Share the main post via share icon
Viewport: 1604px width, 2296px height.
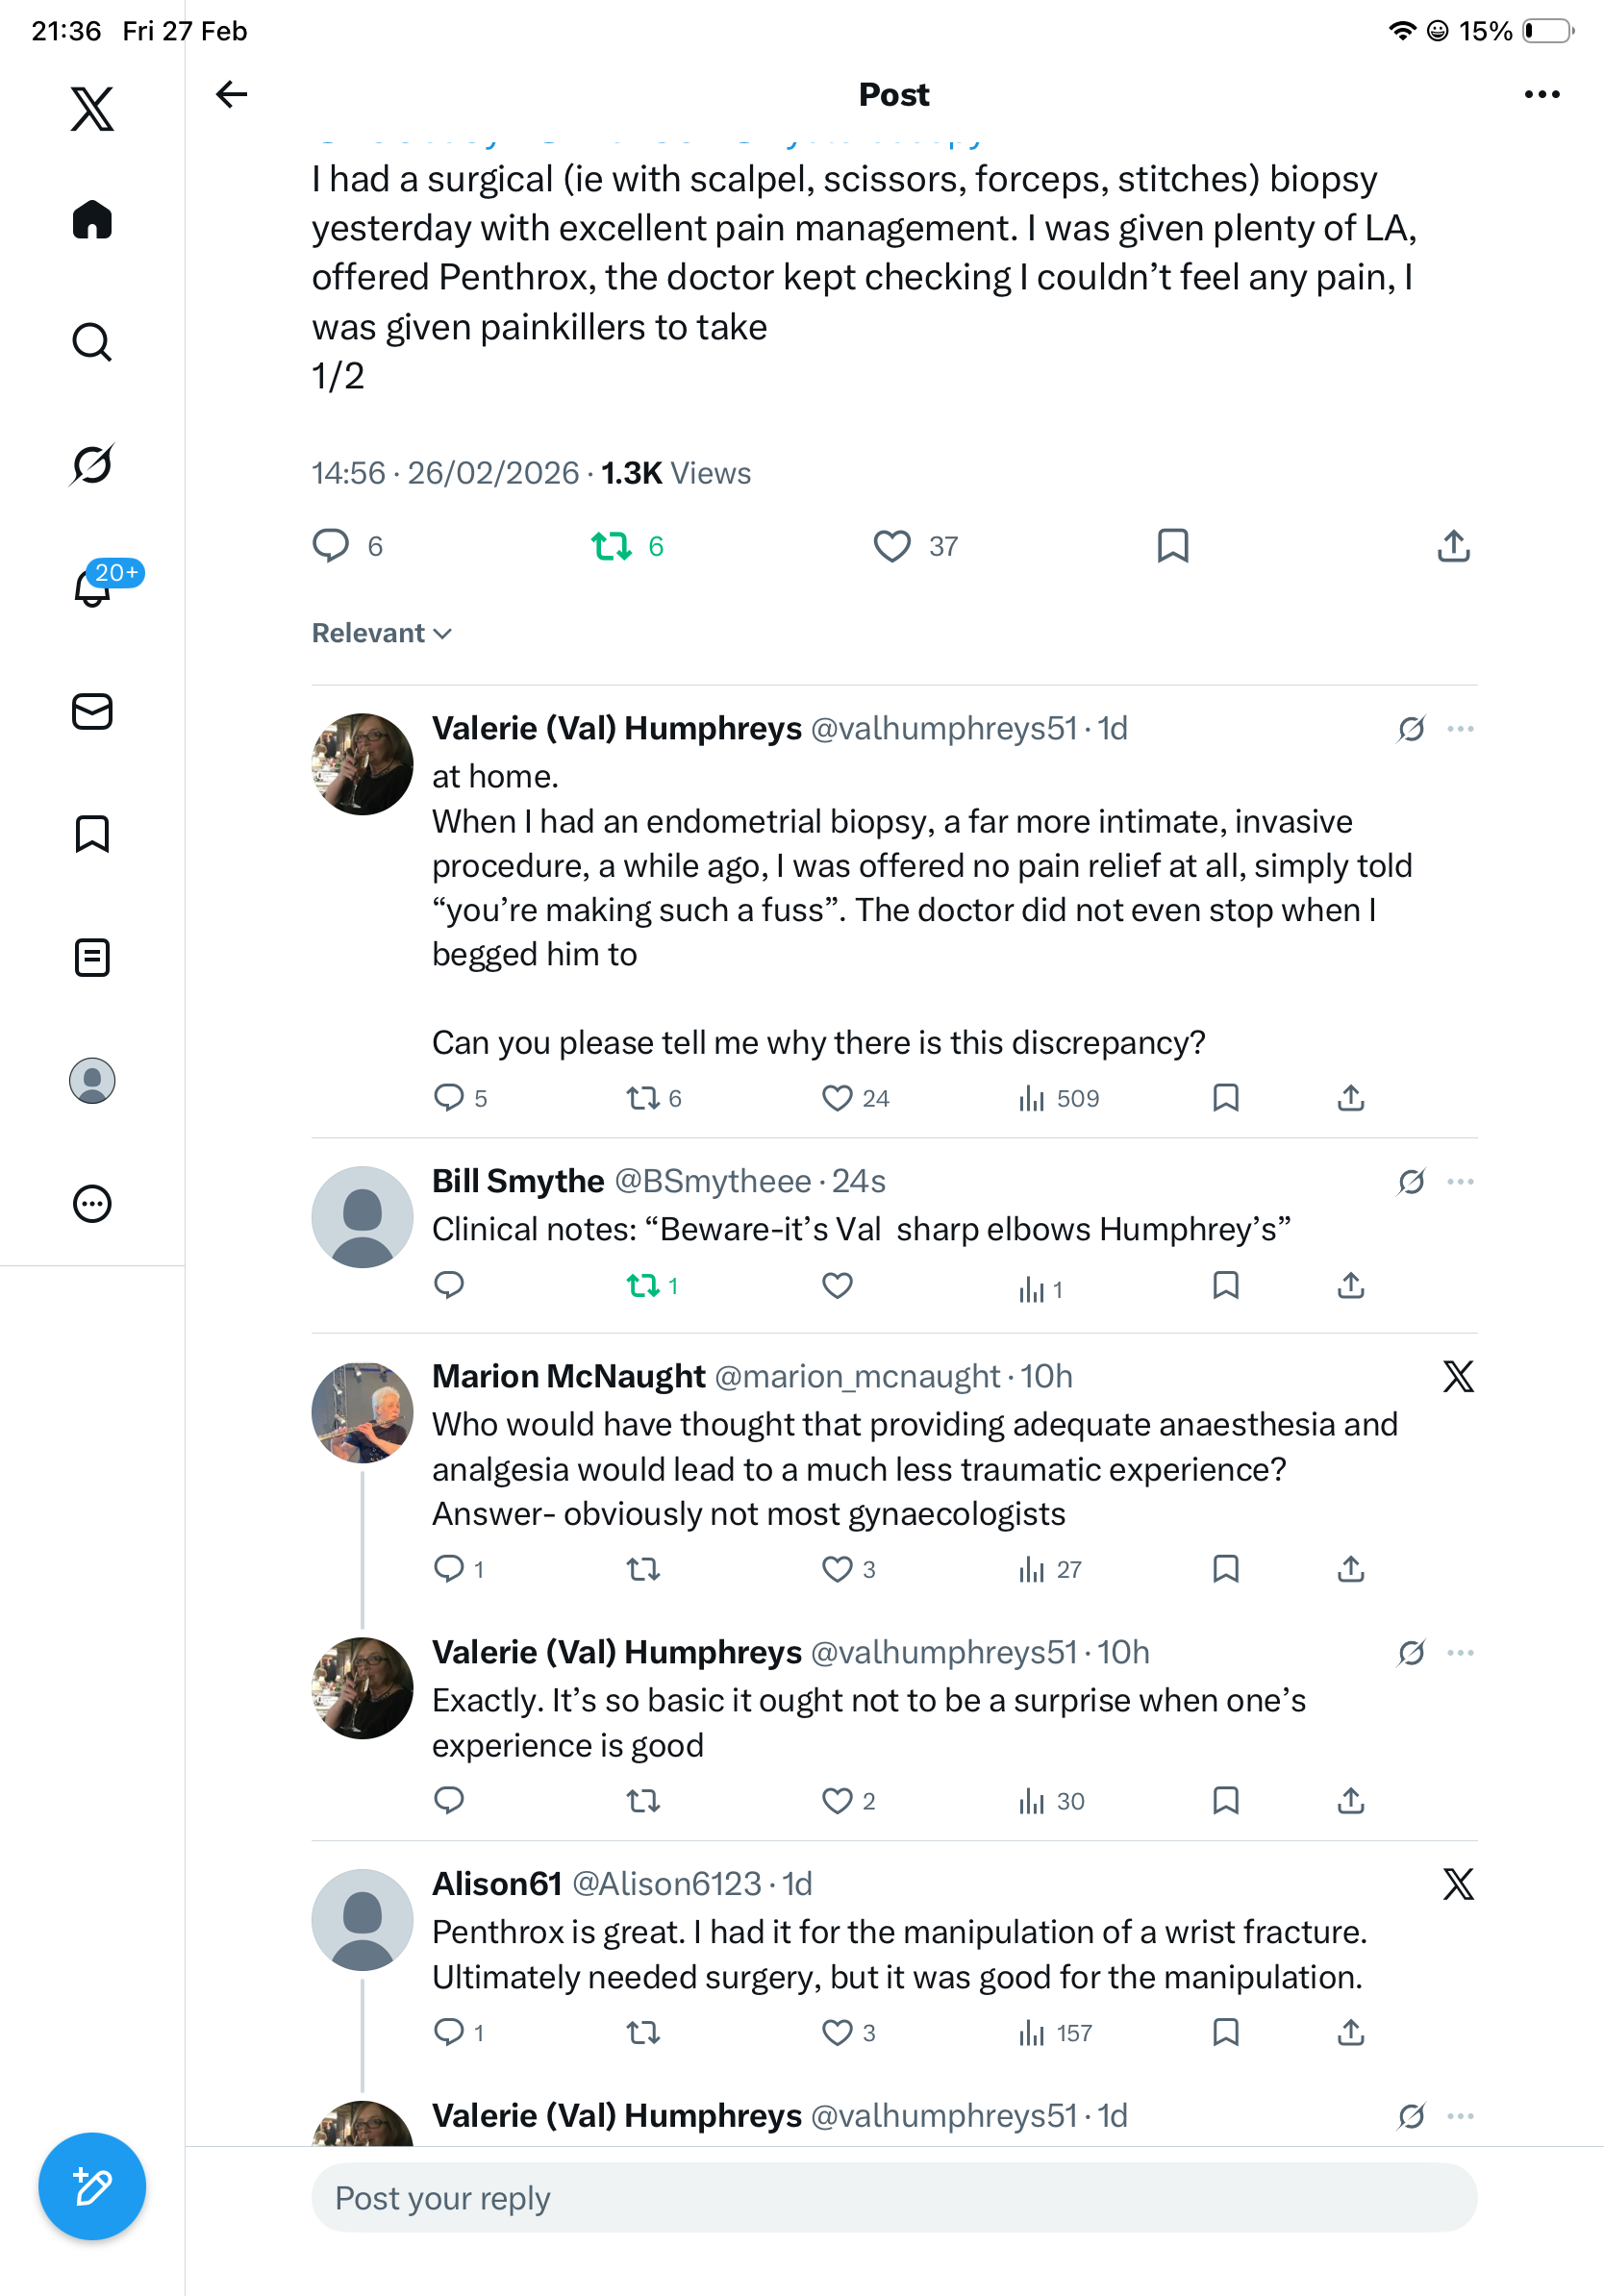click(1453, 546)
